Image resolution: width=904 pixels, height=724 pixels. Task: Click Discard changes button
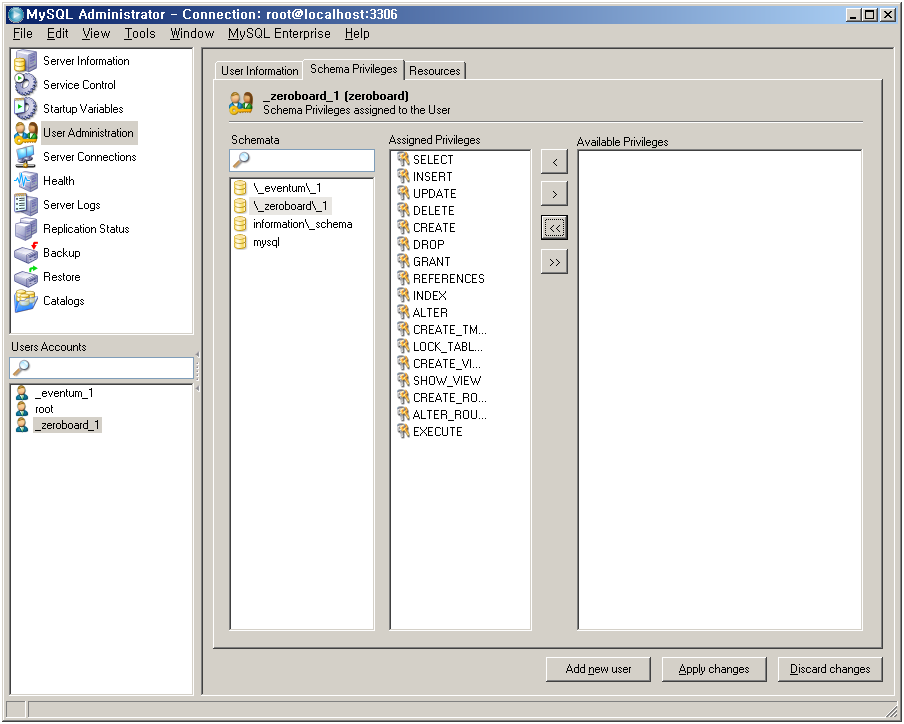pos(830,669)
